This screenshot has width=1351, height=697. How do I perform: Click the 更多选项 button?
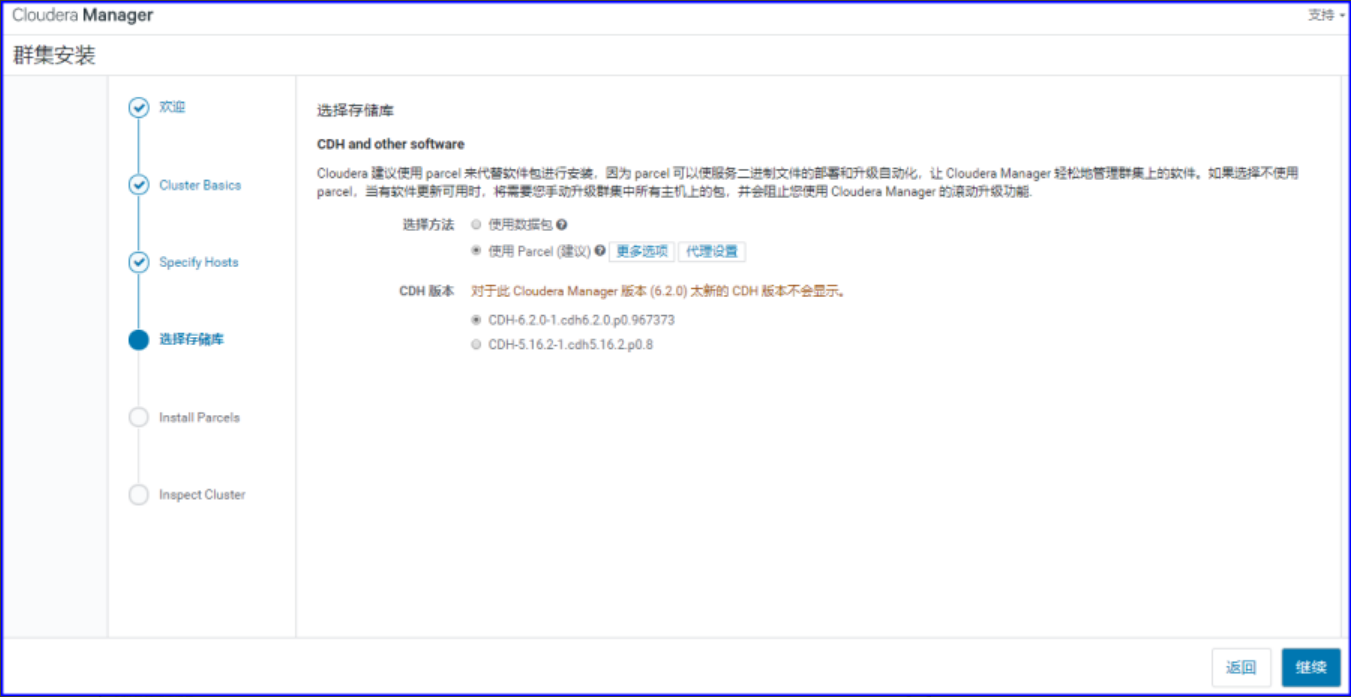pyautogui.click(x=642, y=251)
